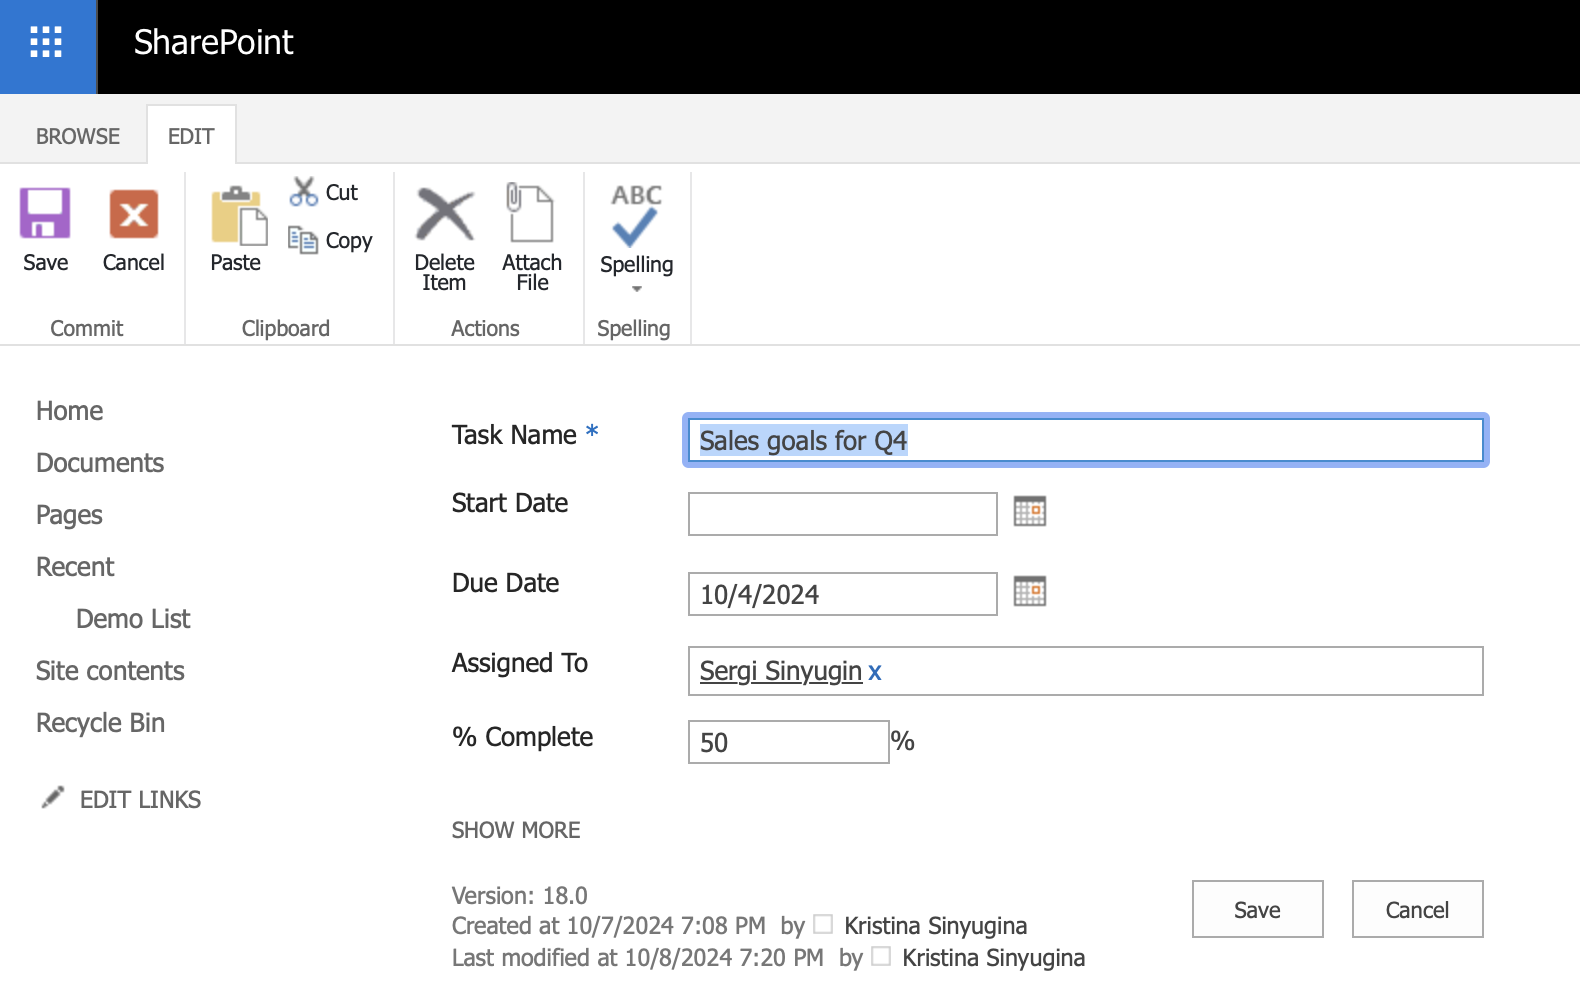The height and width of the screenshot is (1000, 1580).
Task: Delete this item with Delete Item
Action: [445, 215]
